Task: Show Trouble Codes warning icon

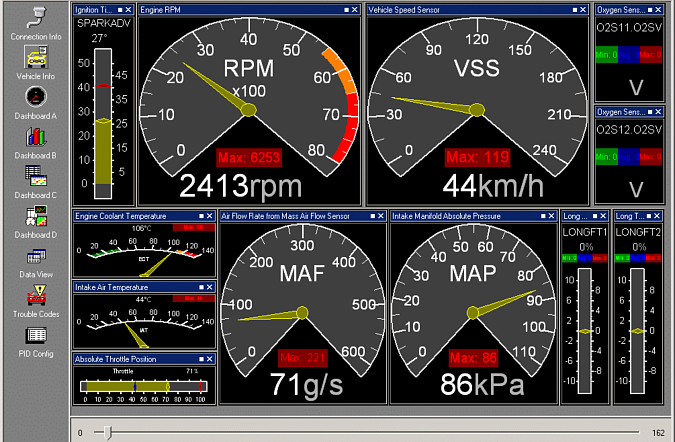Action: point(36,296)
